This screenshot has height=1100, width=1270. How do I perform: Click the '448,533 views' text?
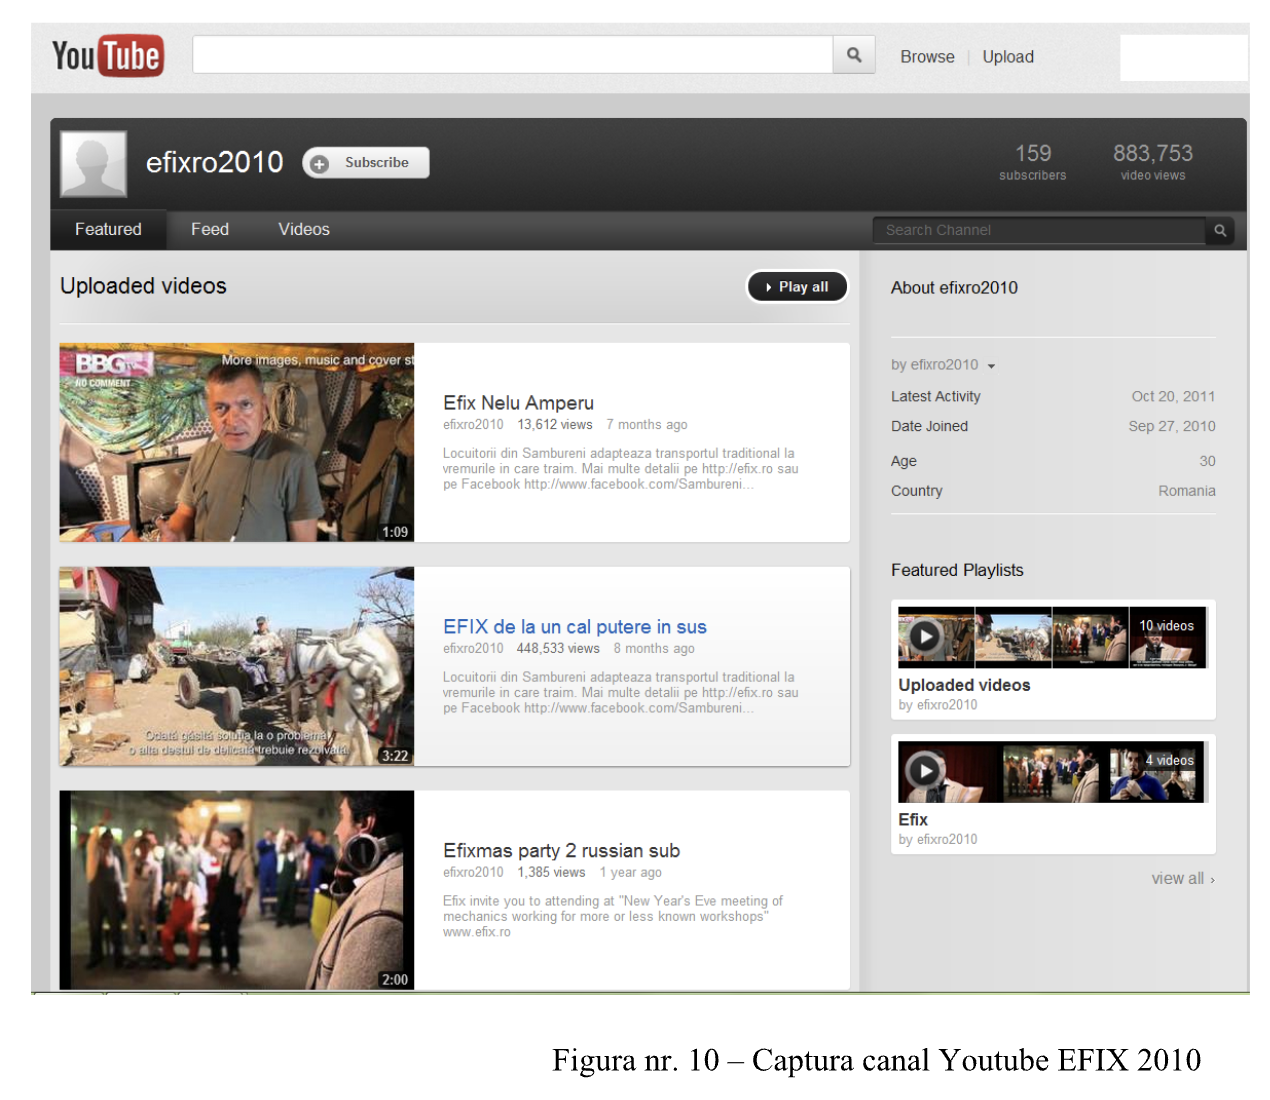pos(558,649)
